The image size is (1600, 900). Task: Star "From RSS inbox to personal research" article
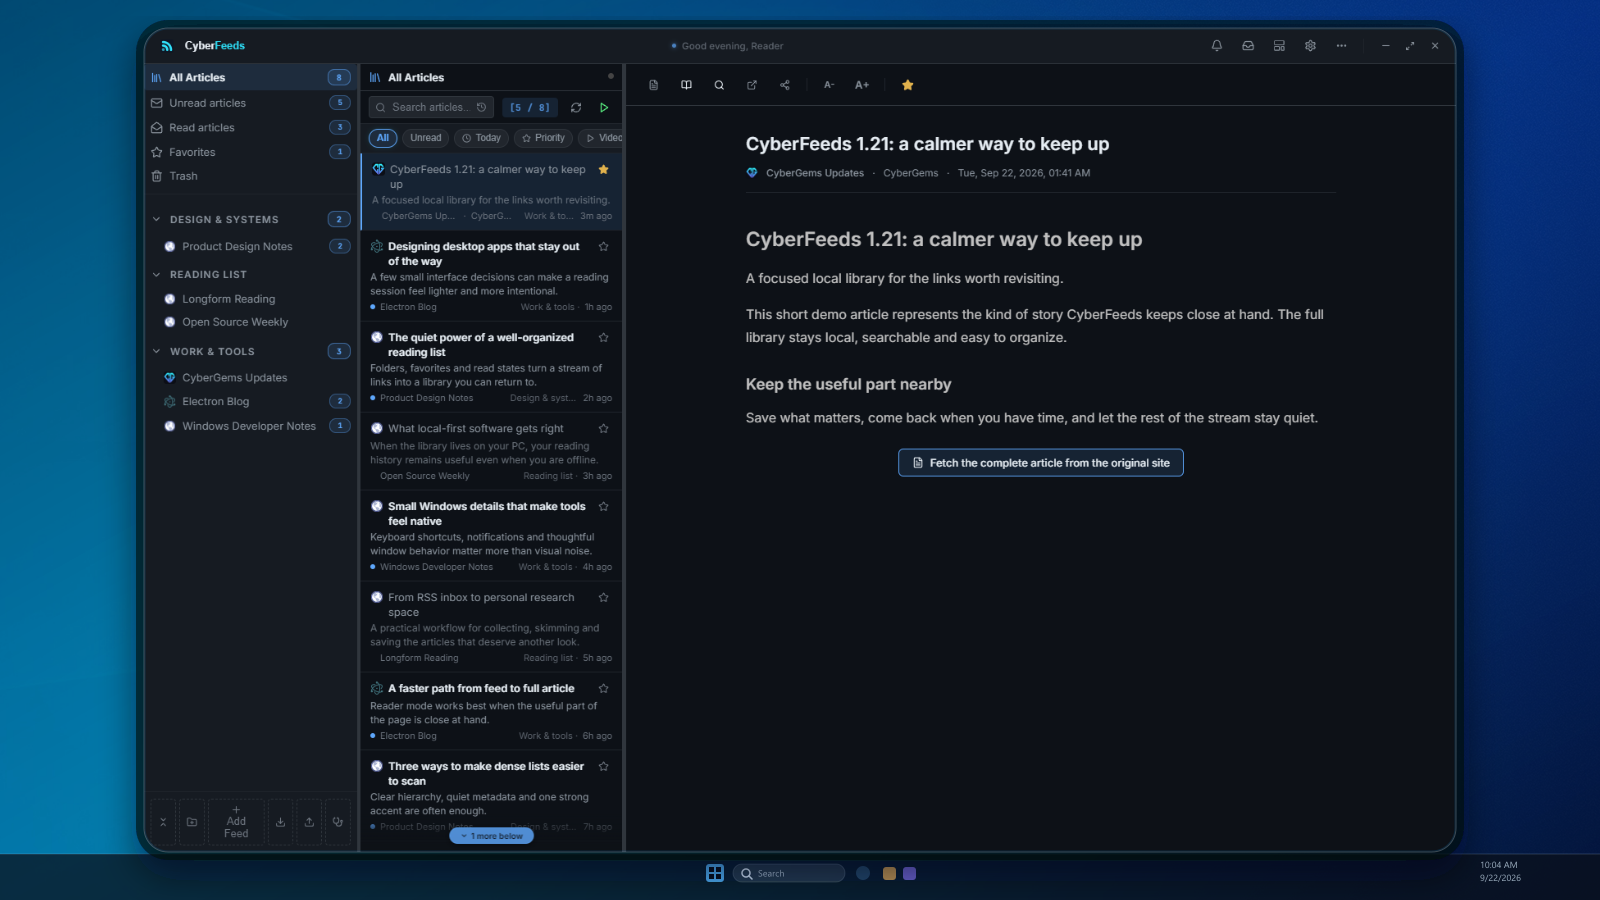point(603,597)
